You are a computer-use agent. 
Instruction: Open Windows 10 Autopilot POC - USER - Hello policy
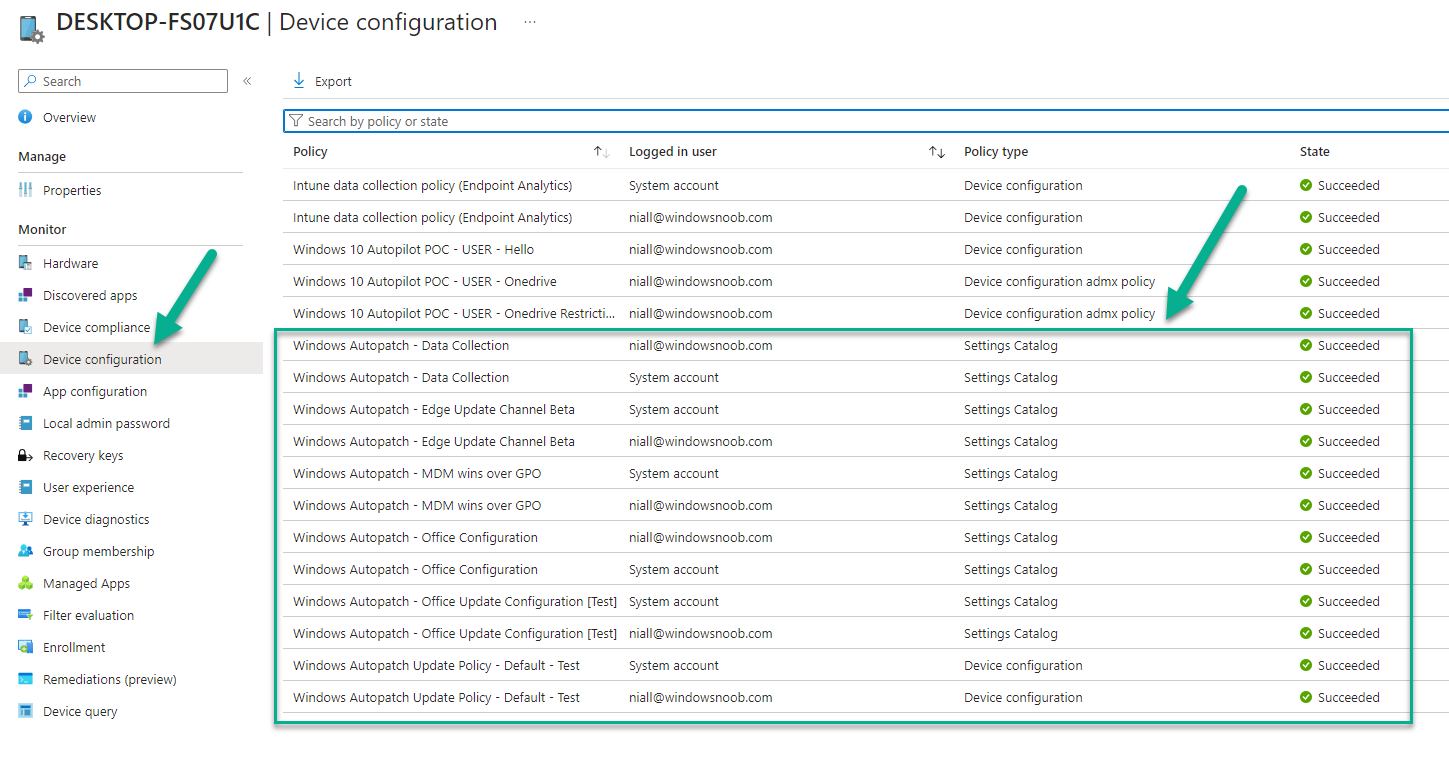tap(413, 249)
